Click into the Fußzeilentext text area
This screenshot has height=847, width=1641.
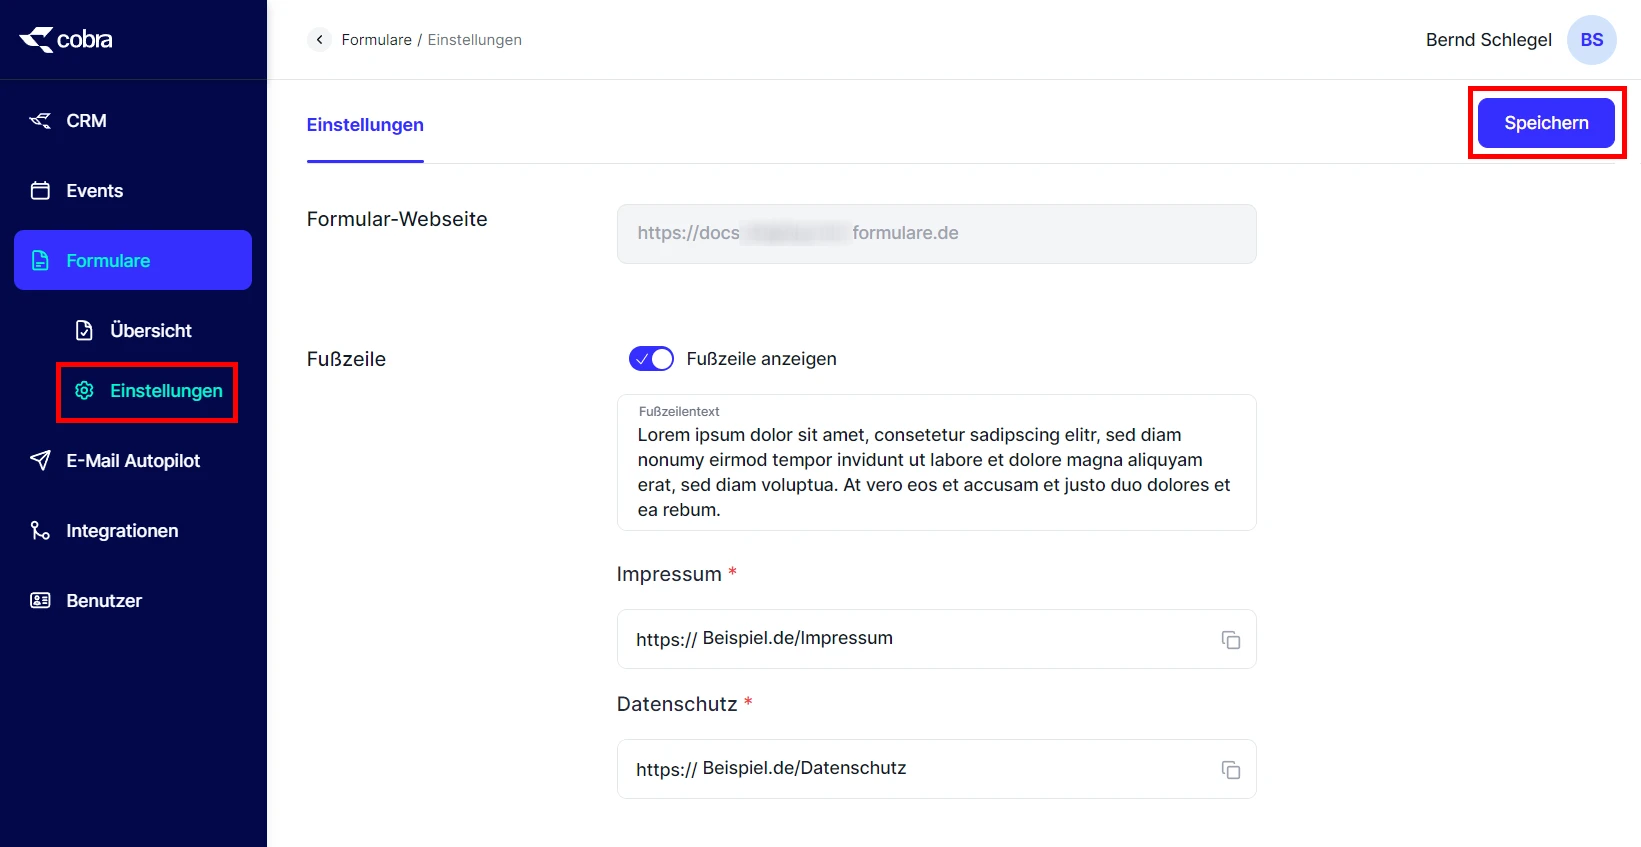pos(935,472)
